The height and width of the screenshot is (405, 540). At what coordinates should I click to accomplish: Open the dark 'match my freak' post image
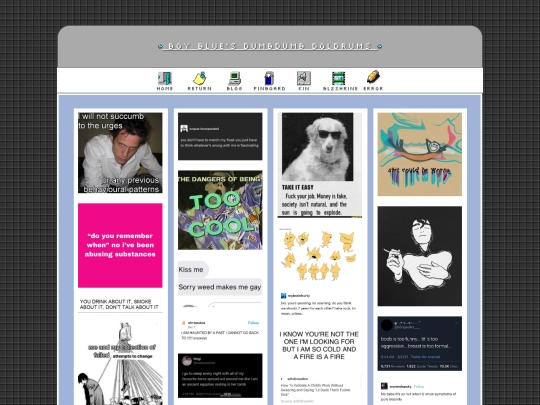click(220, 136)
